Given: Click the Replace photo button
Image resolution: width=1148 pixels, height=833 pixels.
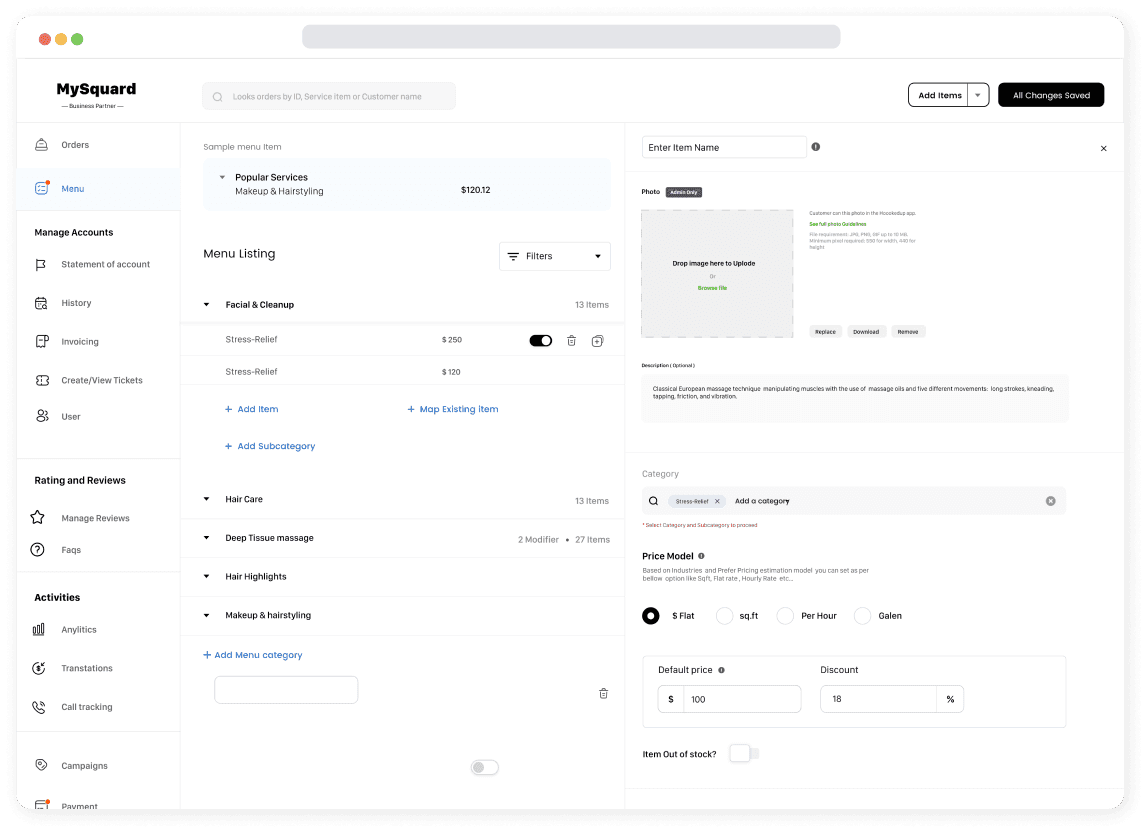Looking at the screenshot, I should pyautogui.click(x=825, y=332).
